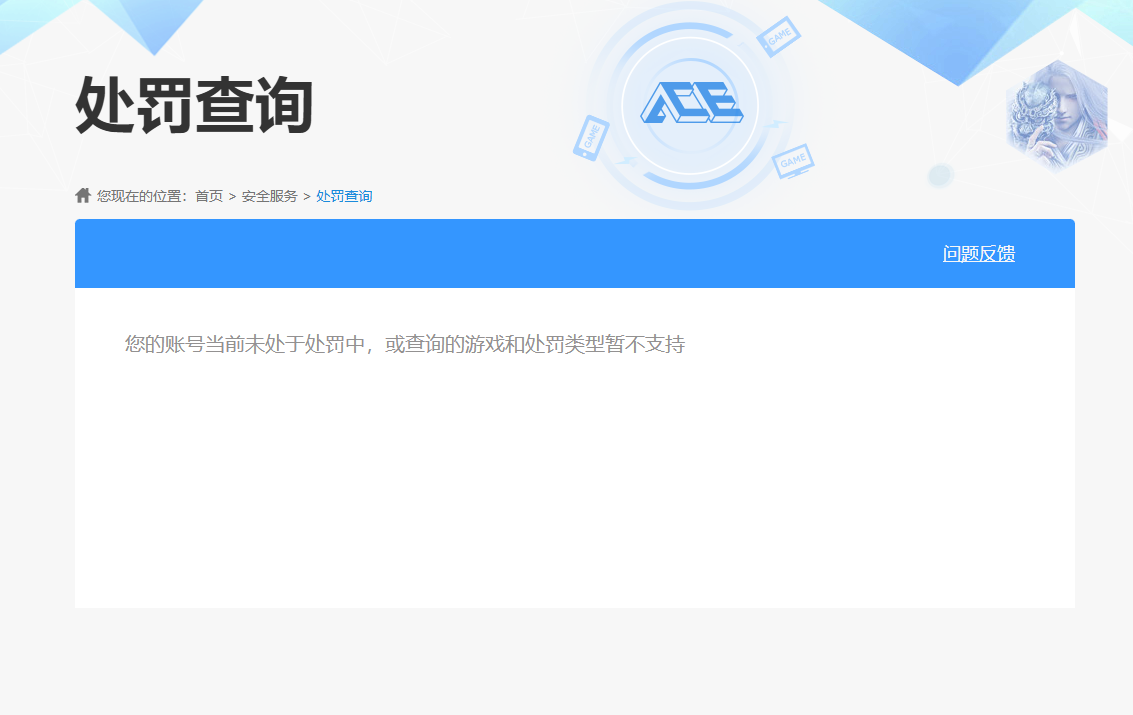Click the blue header bar of the panel

click(500, 254)
